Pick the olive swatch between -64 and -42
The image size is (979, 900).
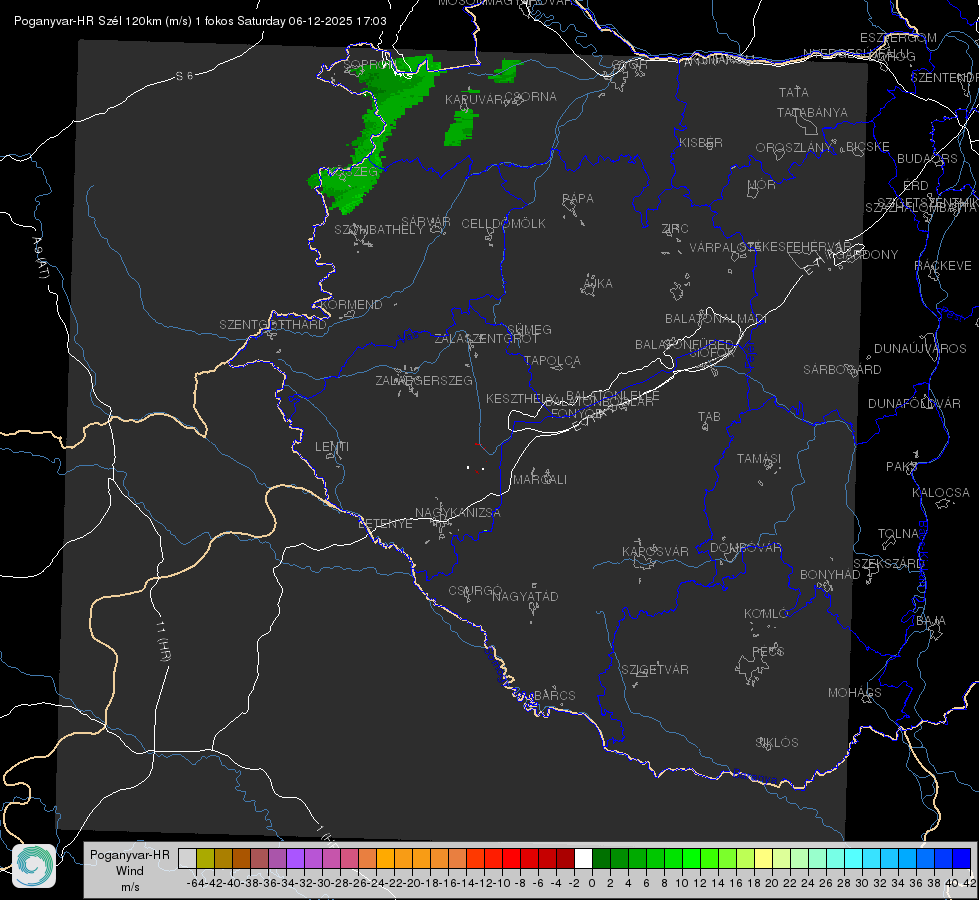pos(205,858)
